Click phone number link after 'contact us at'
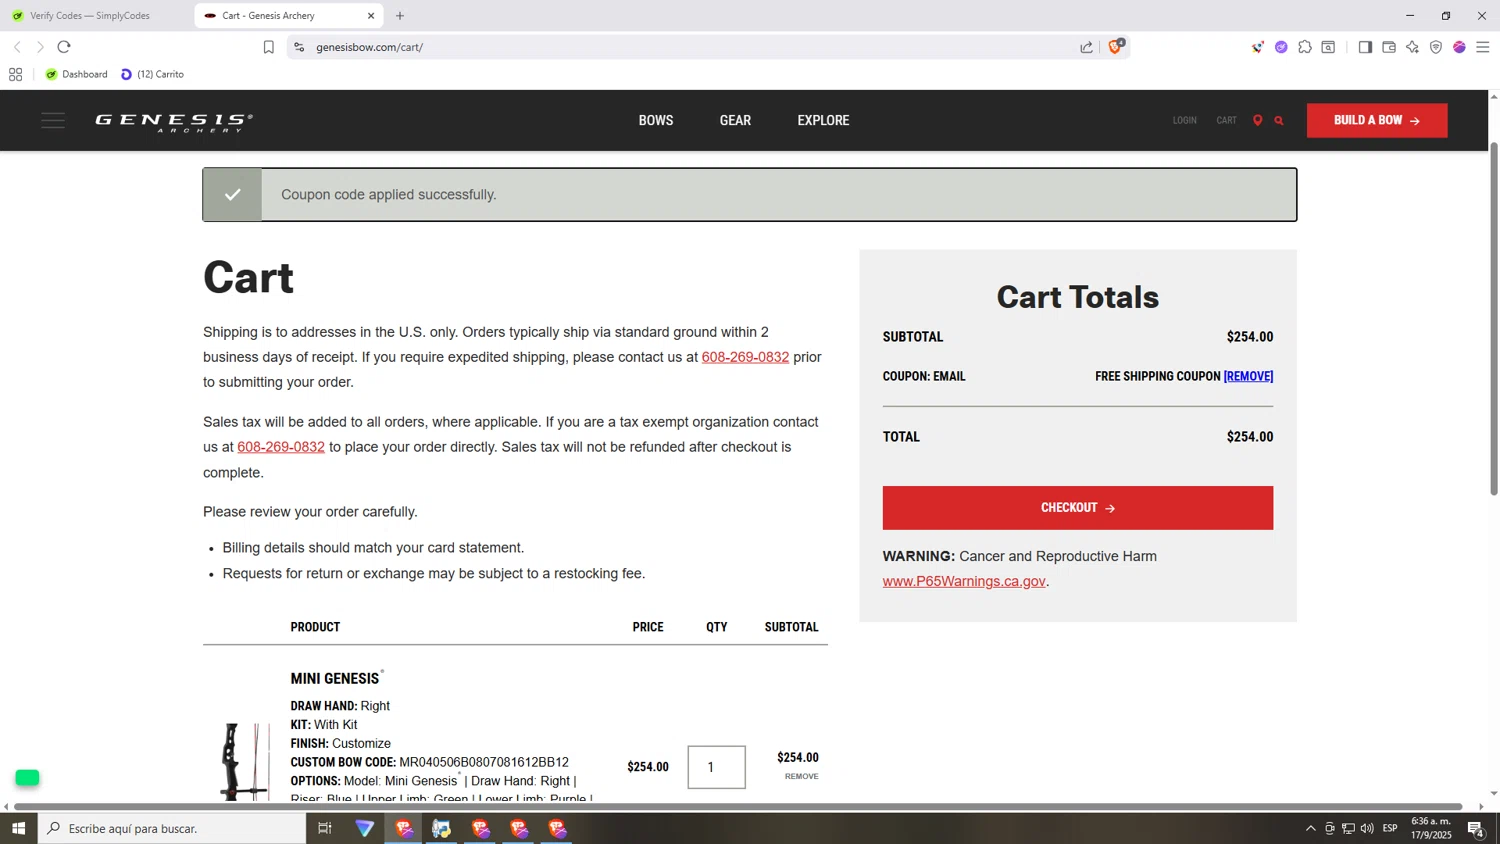The height and width of the screenshot is (844, 1500). pos(745,357)
